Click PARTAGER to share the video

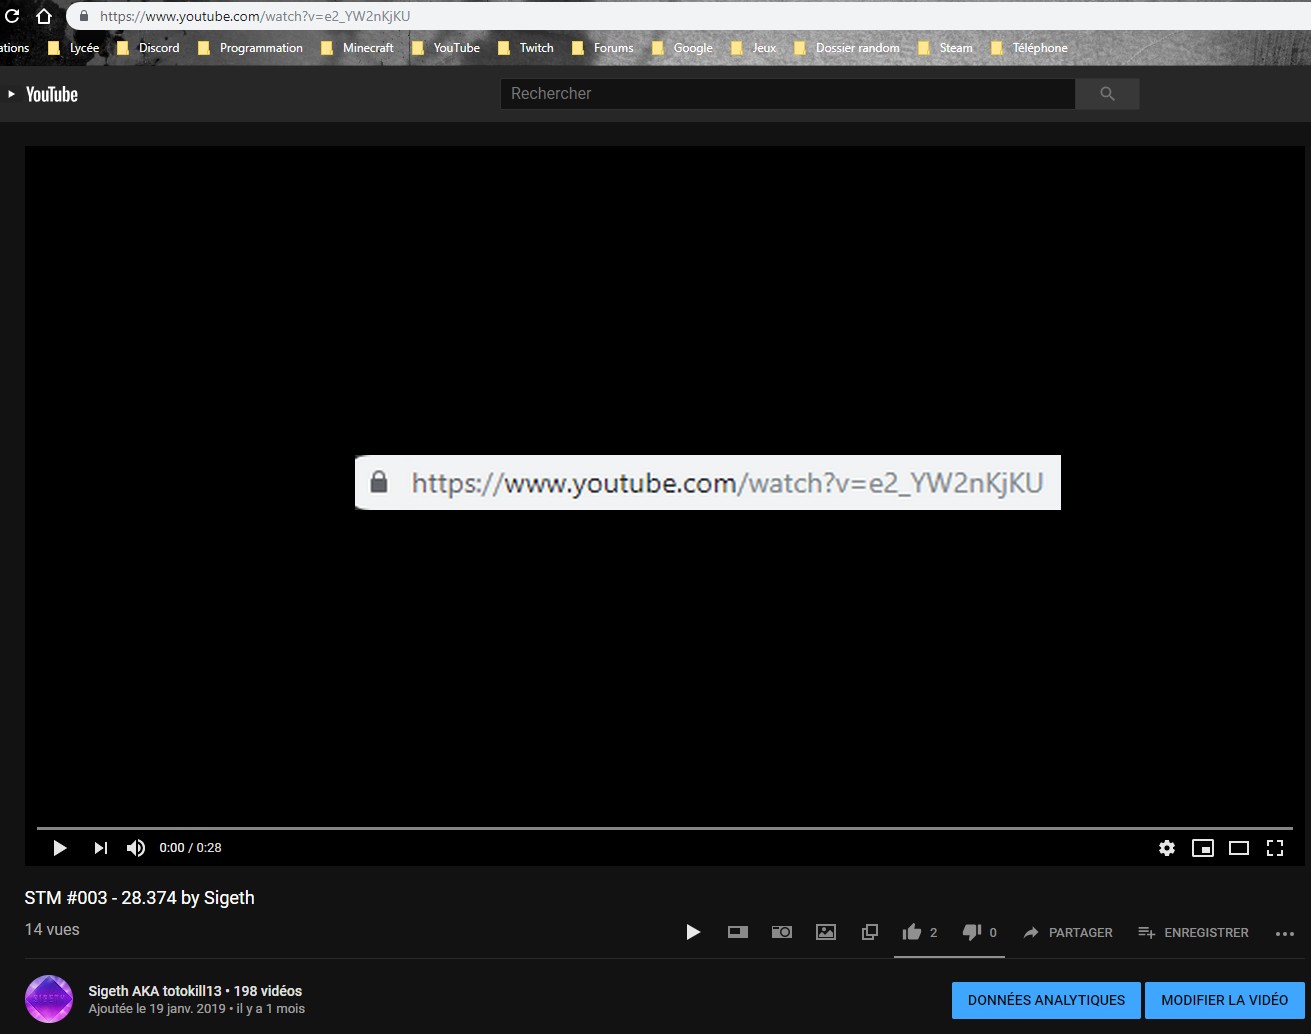pyautogui.click(x=1067, y=932)
